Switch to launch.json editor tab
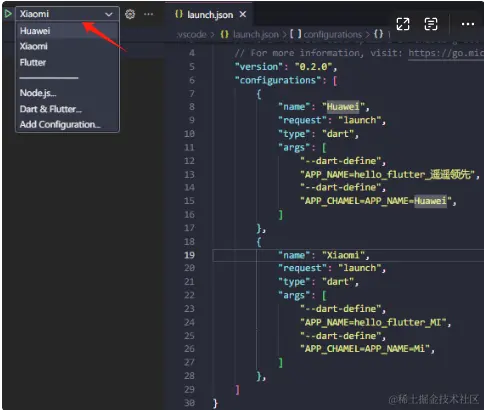This screenshot has width=484, height=410. 210,14
